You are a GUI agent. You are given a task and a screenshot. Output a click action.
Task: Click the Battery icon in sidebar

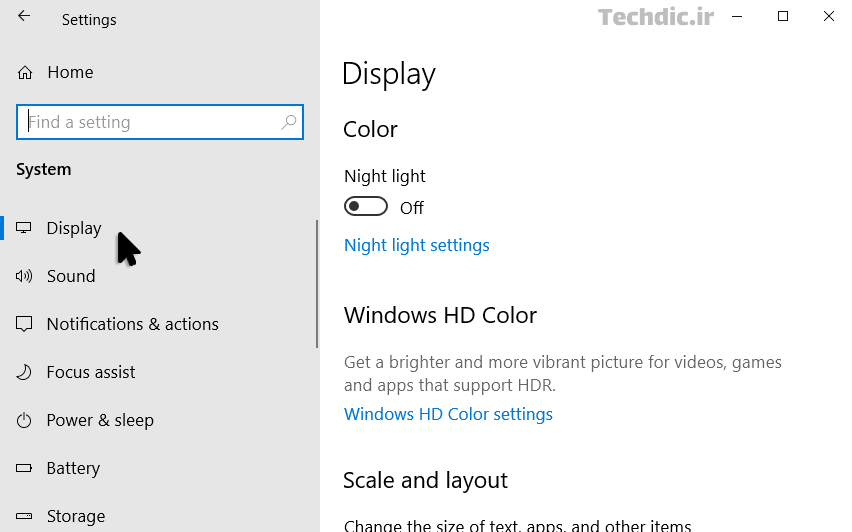click(x=24, y=468)
